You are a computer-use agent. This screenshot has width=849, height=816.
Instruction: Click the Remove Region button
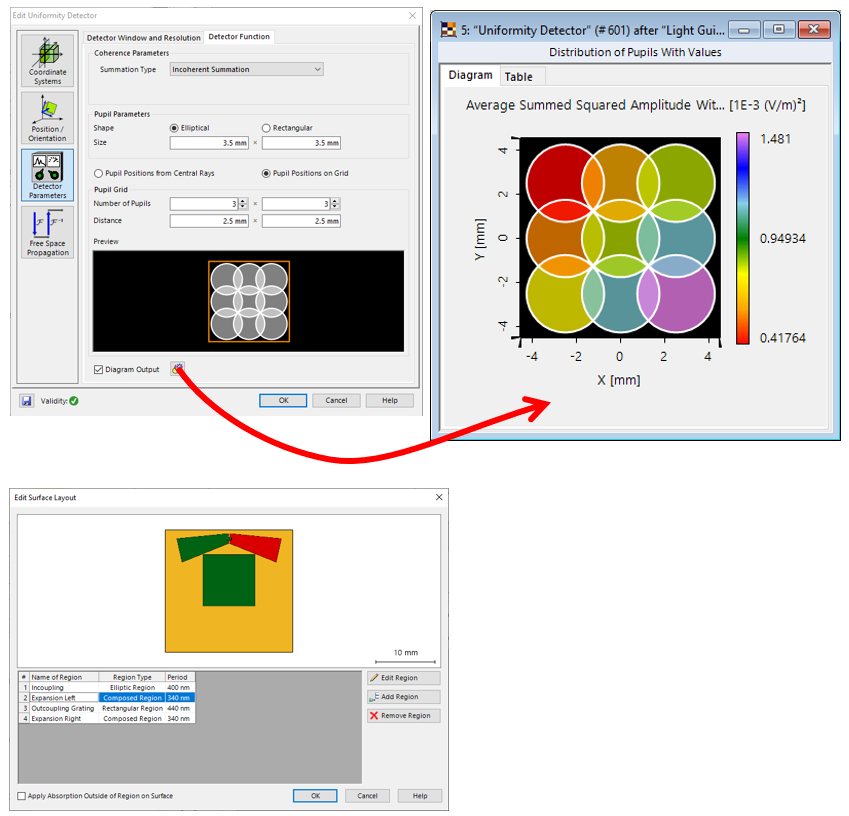(402, 716)
